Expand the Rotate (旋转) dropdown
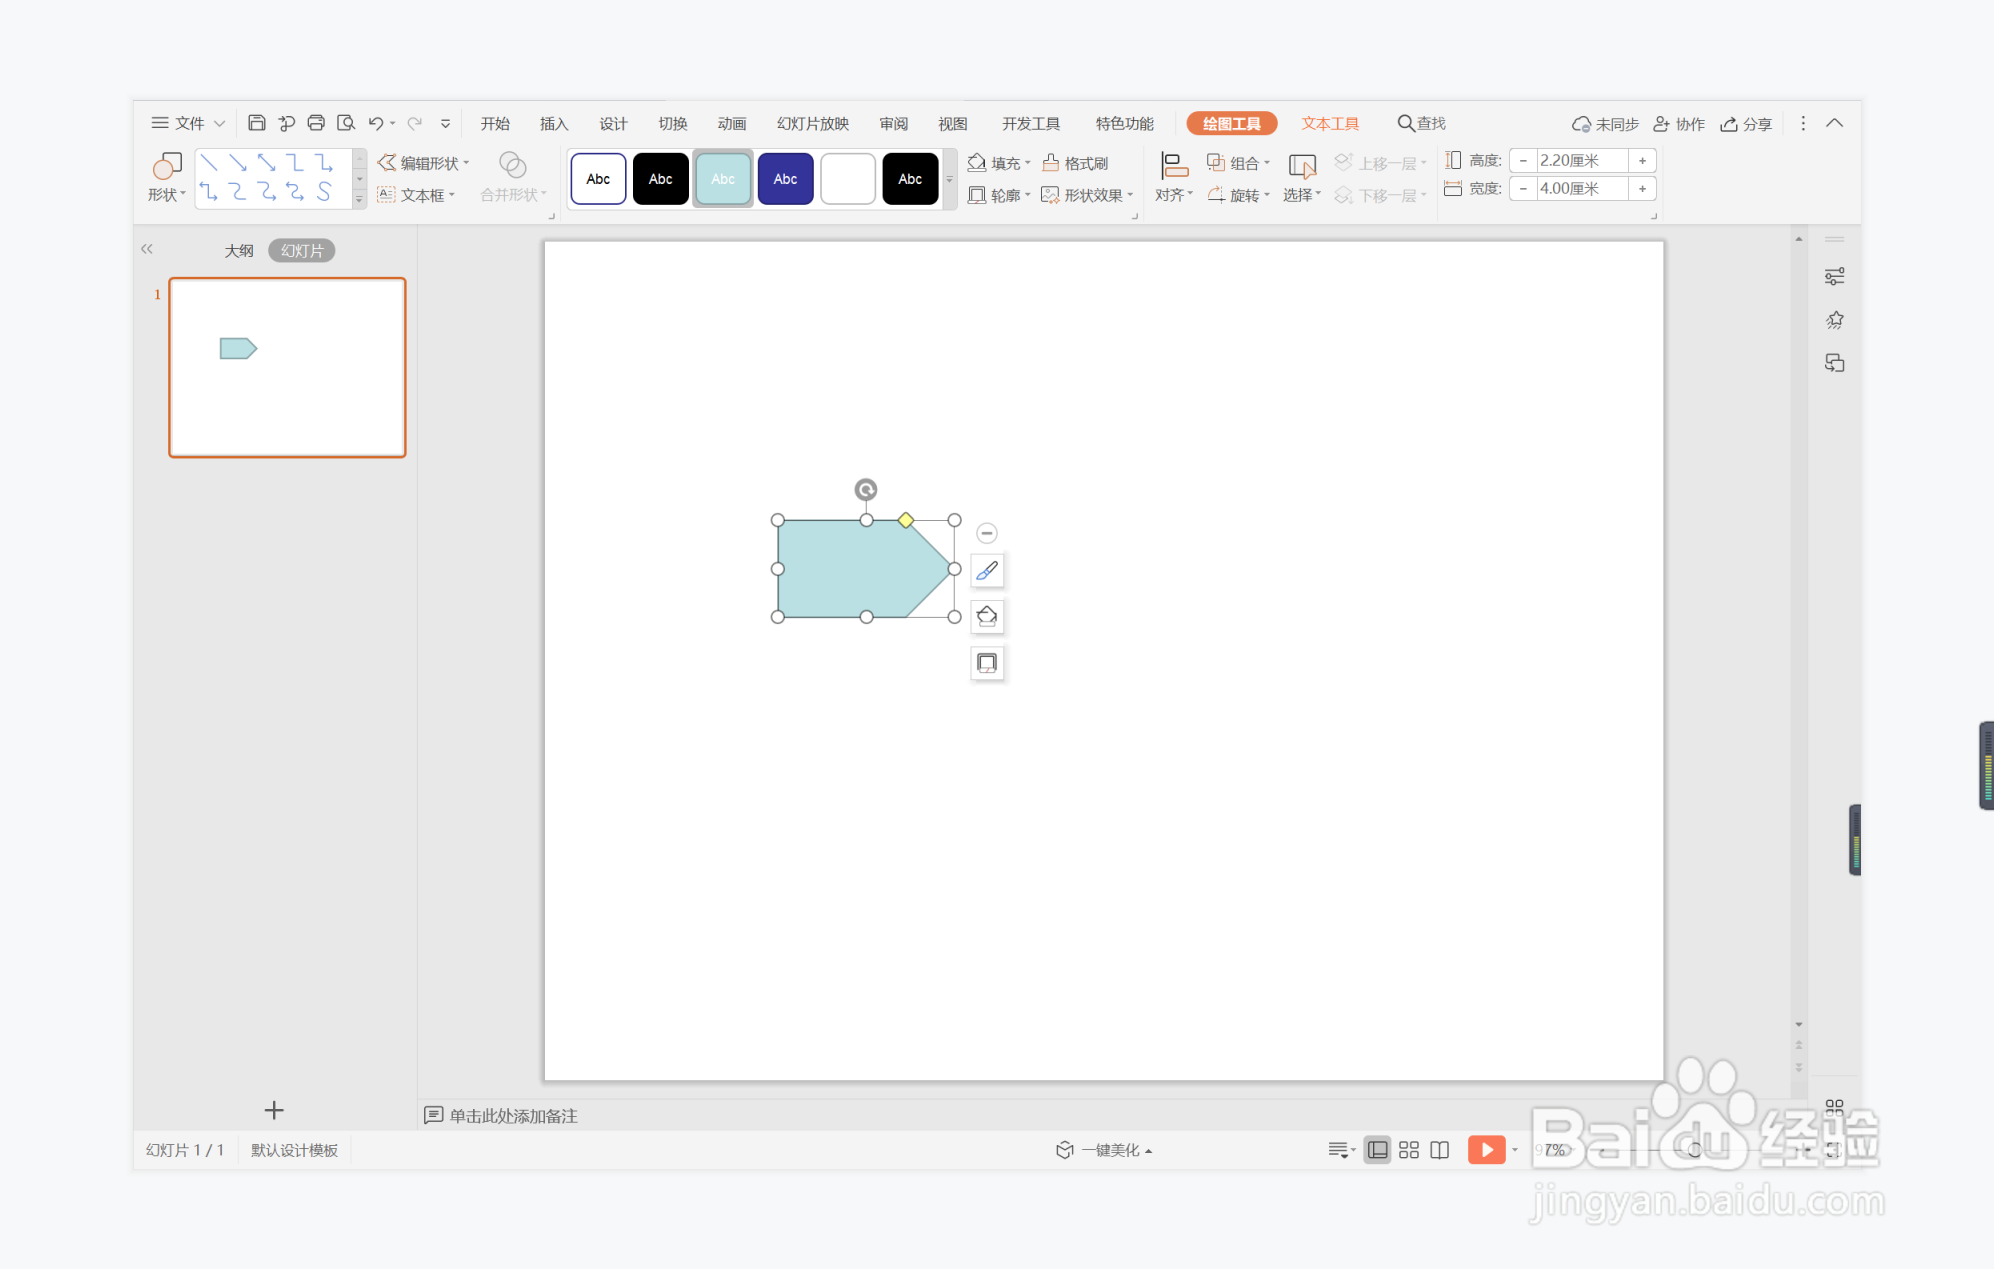 click(x=1267, y=195)
